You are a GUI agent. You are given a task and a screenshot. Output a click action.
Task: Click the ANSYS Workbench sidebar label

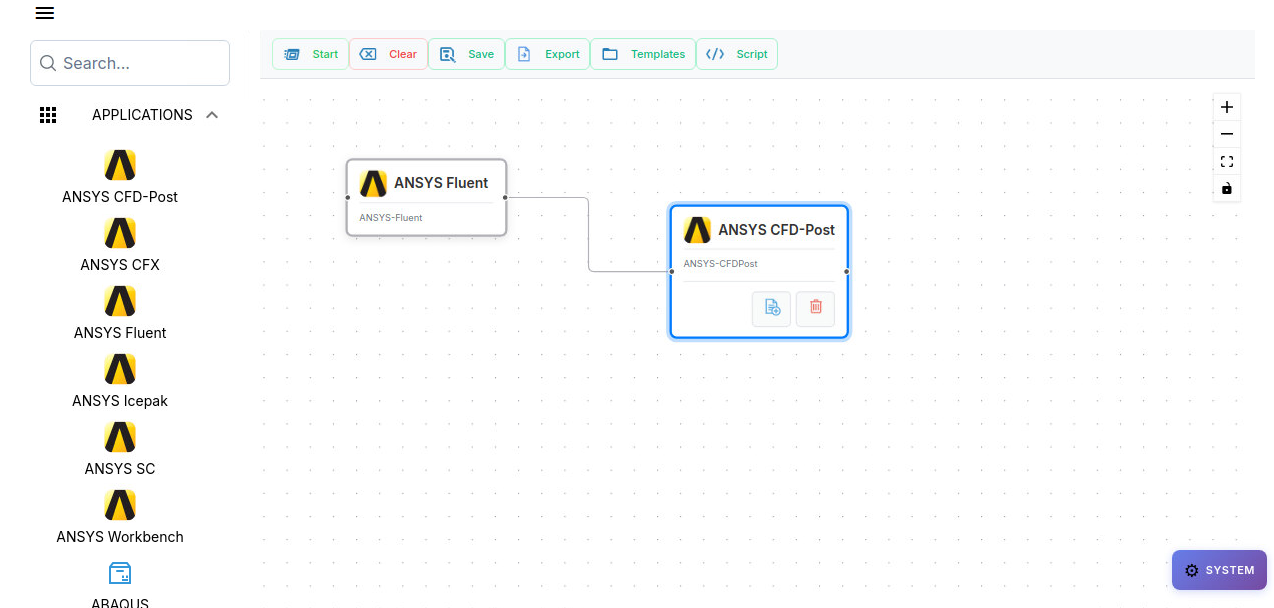(120, 537)
